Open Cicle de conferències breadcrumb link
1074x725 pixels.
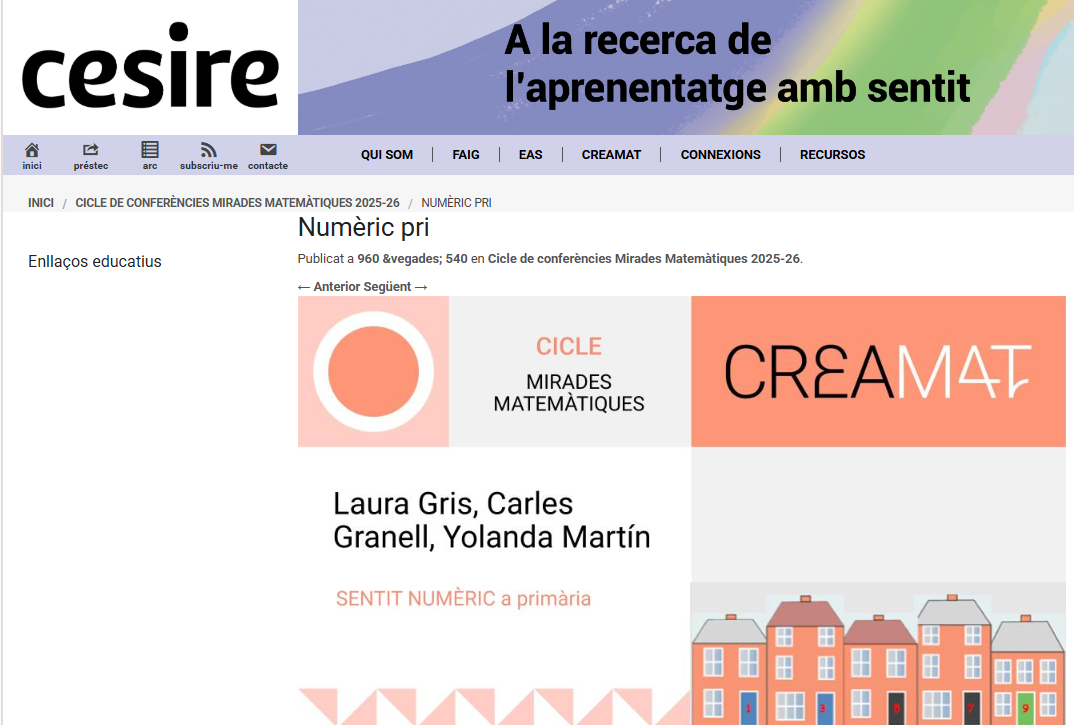[237, 203]
